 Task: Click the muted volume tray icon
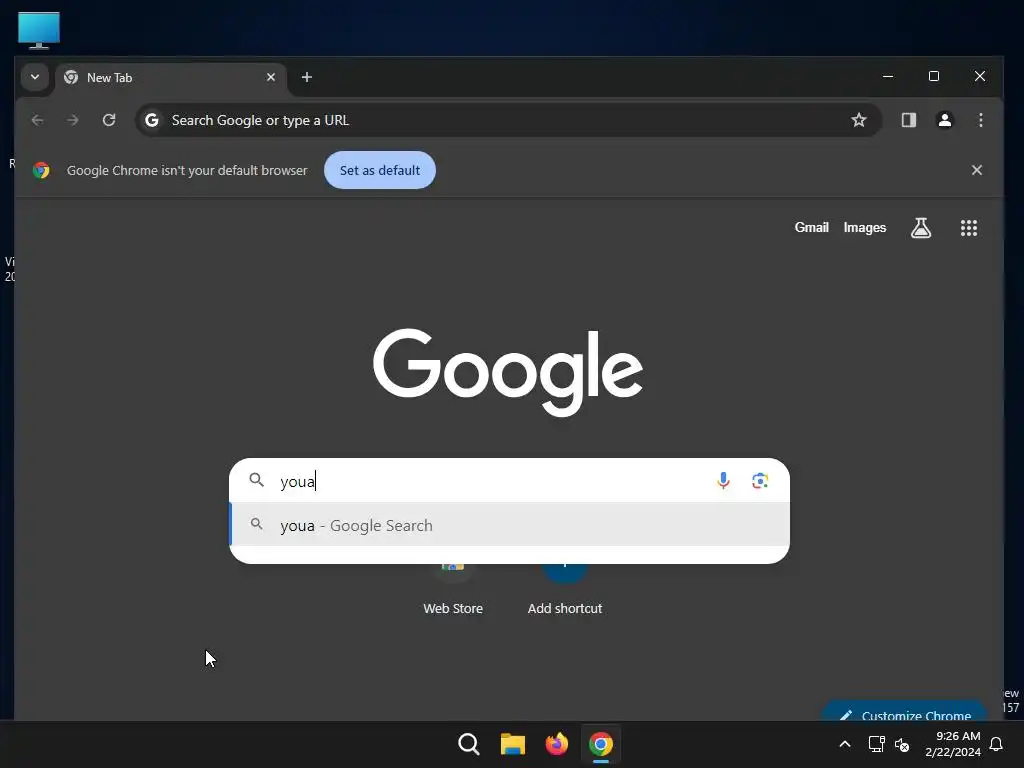[902, 744]
